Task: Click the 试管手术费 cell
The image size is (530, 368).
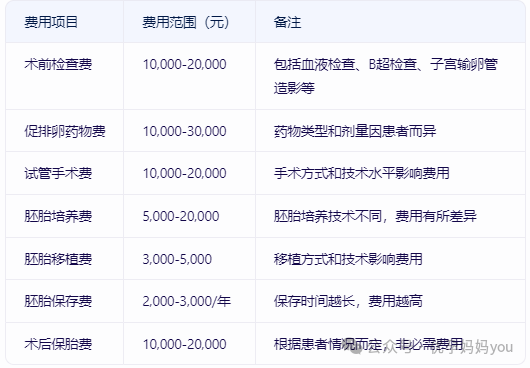Action: (58, 173)
